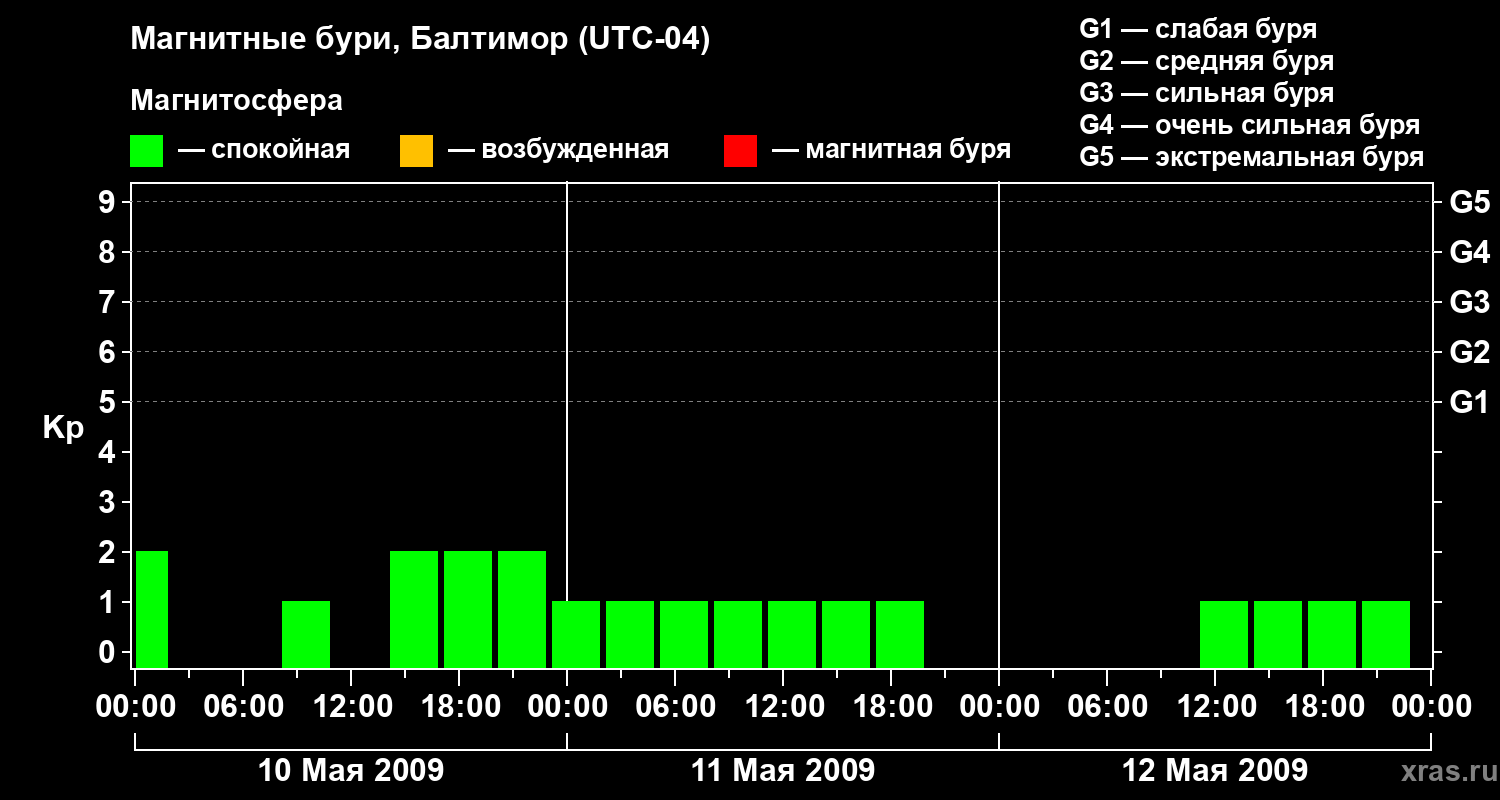Viewport: 1500px width, 800px height.
Task: Click the green 'спокойная' legend swatch
Action: (147, 151)
